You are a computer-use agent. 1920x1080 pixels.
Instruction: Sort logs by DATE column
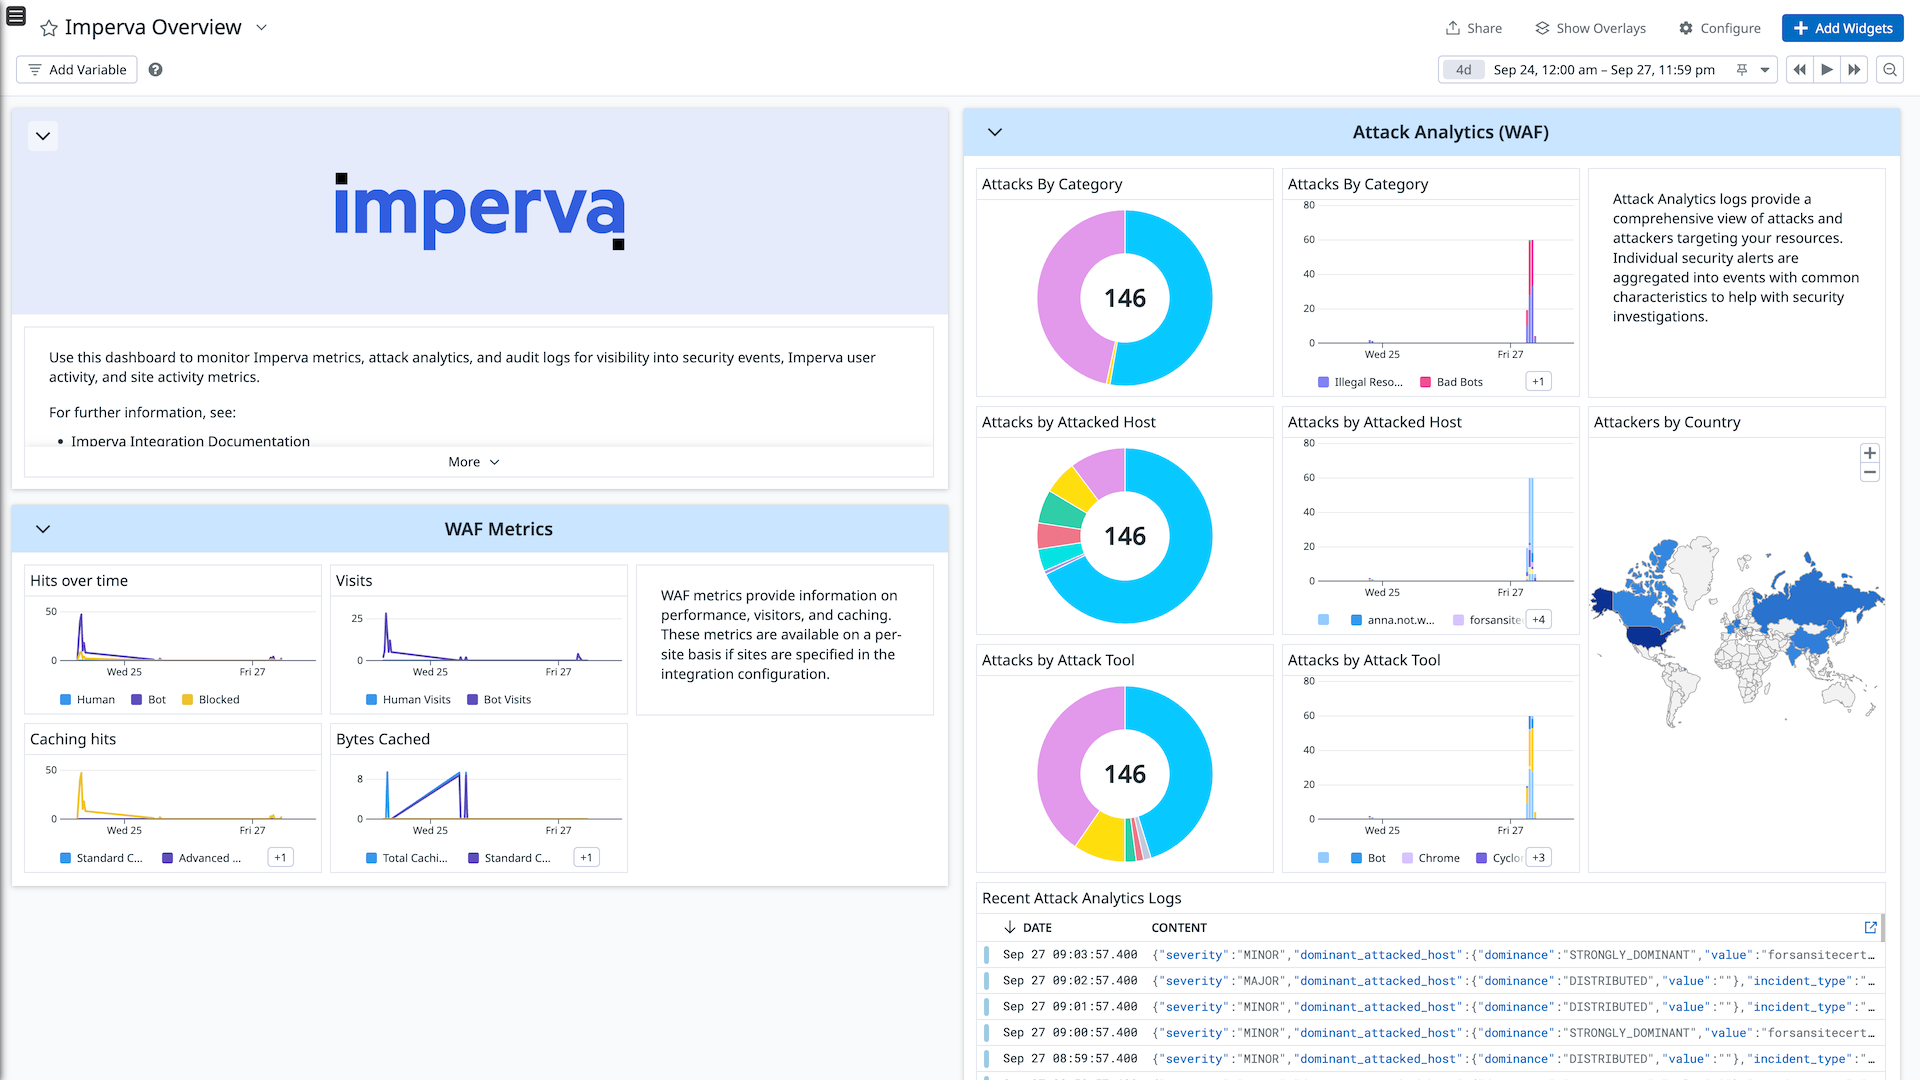1028,928
